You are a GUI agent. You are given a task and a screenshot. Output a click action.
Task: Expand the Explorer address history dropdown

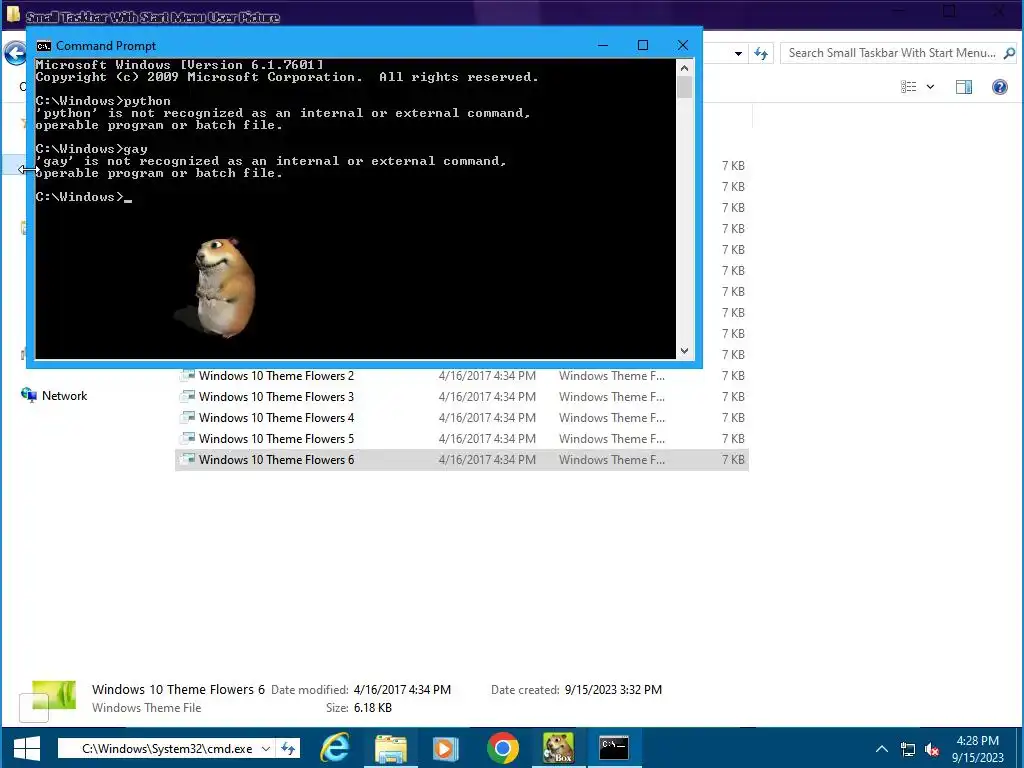pyautogui.click(x=738, y=54)
